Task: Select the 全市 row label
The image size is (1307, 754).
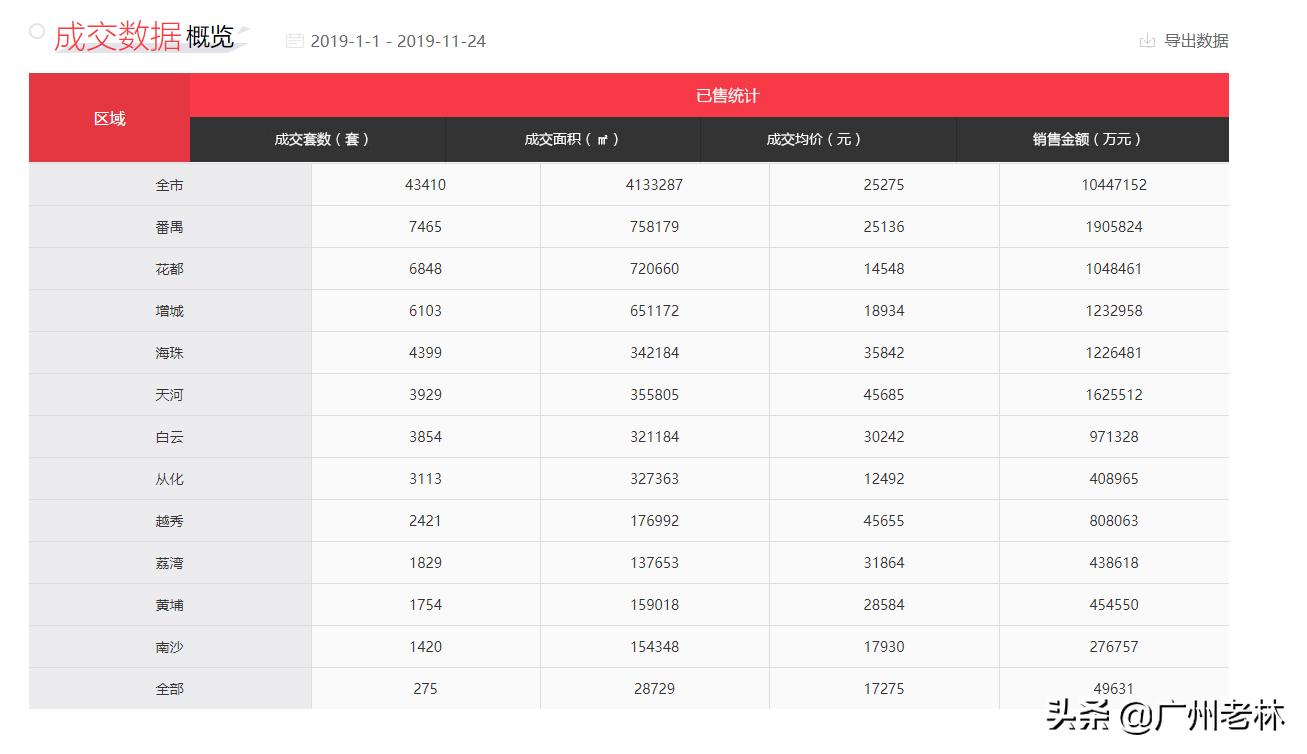Action: pos(170,185)
